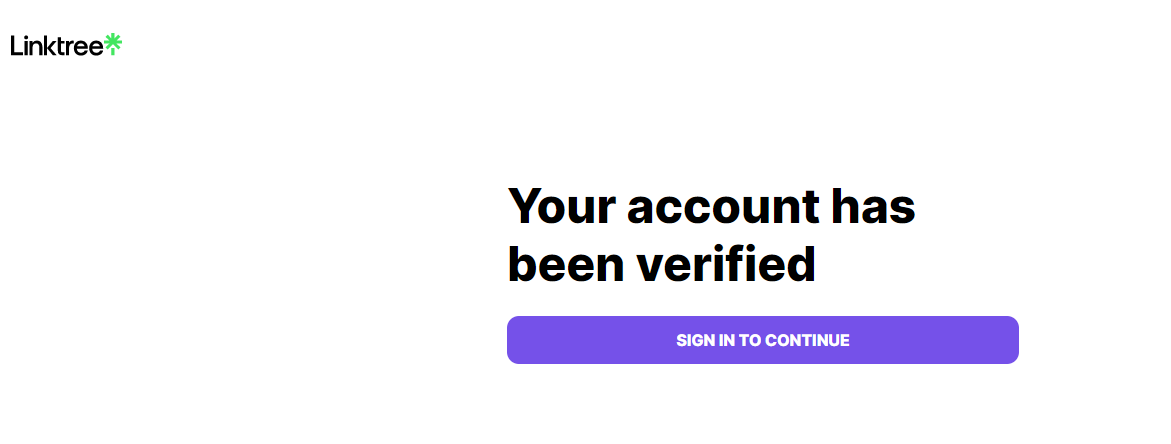Viewport: 1171px width, 444px height.
Task: Click the right edge of purple sign-in button
Action: (1013, 340)
